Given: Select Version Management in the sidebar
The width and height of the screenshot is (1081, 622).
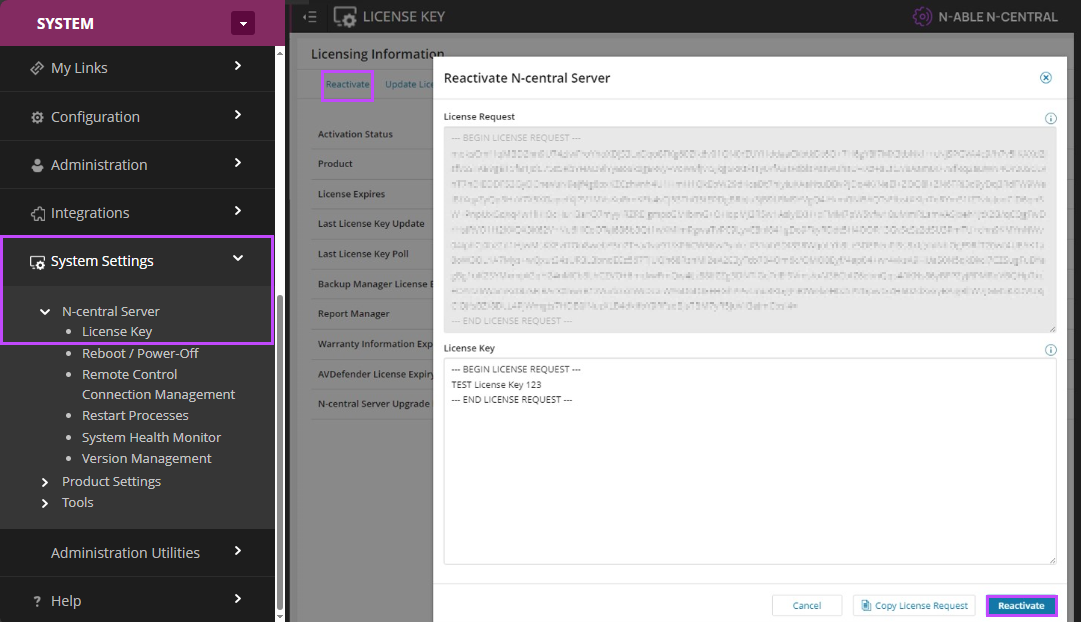Looking at the screenshot, I should pos(146,458).
